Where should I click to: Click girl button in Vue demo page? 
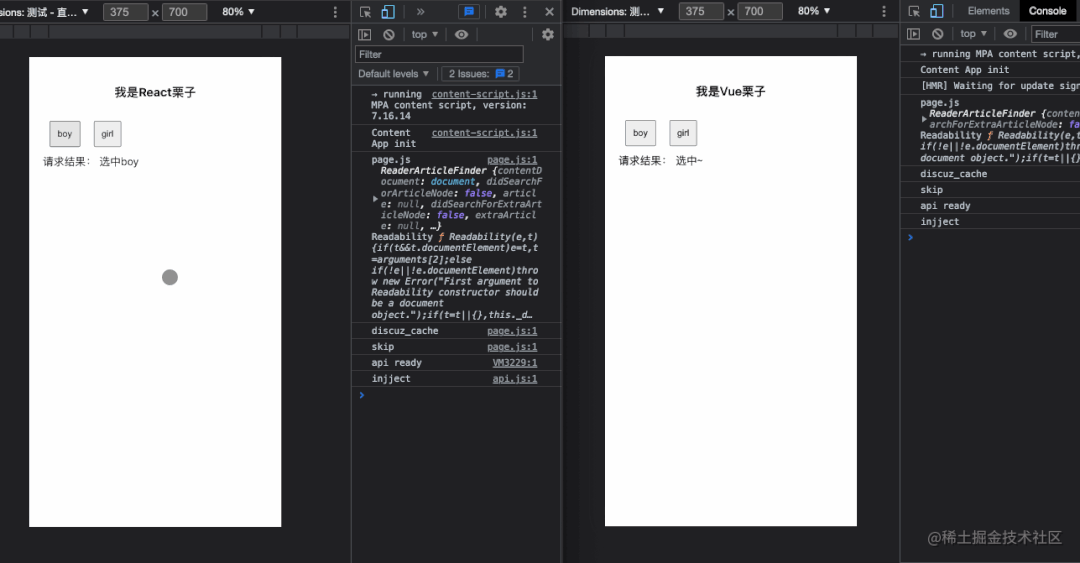tap(683, 133)
